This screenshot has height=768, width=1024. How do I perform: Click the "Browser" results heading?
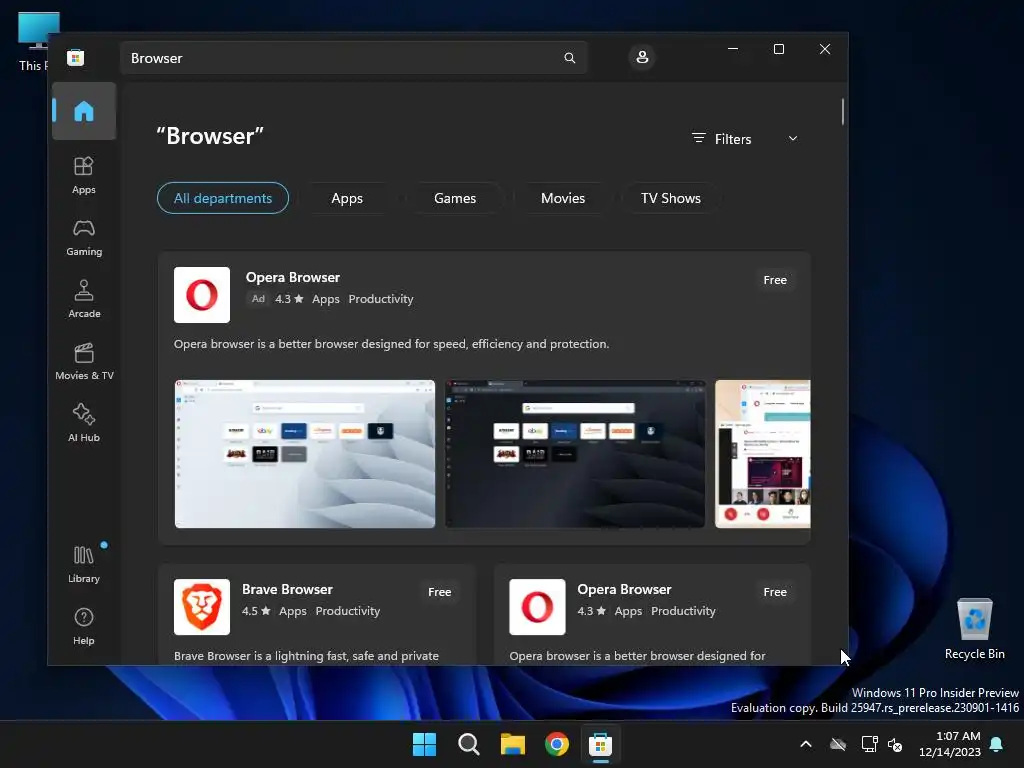pos(210,136)
